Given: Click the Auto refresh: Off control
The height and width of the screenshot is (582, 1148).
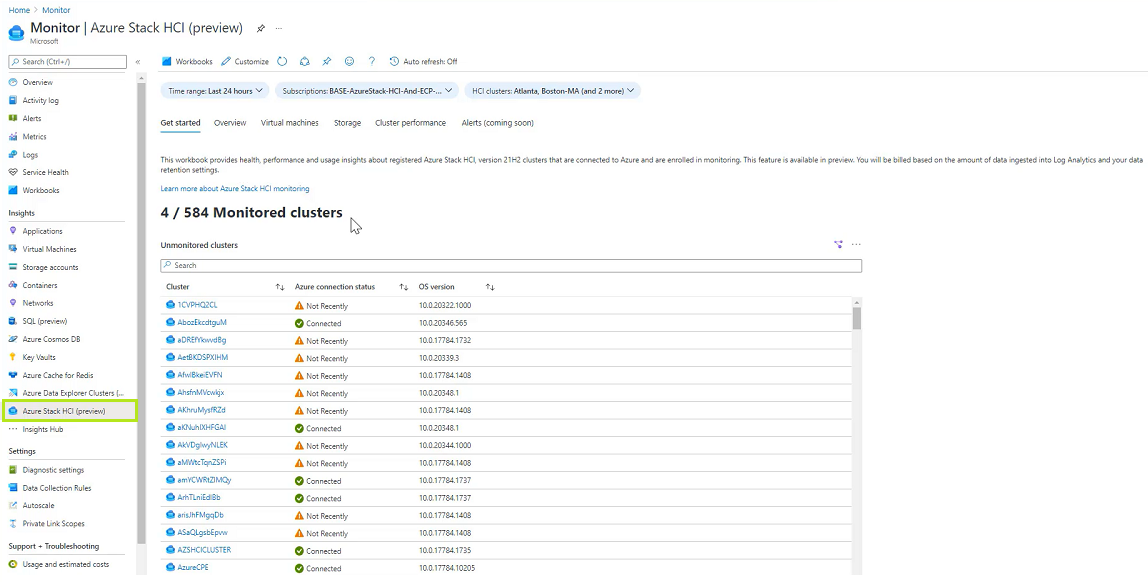Looking at the screenshot, I should click(423, 61).
